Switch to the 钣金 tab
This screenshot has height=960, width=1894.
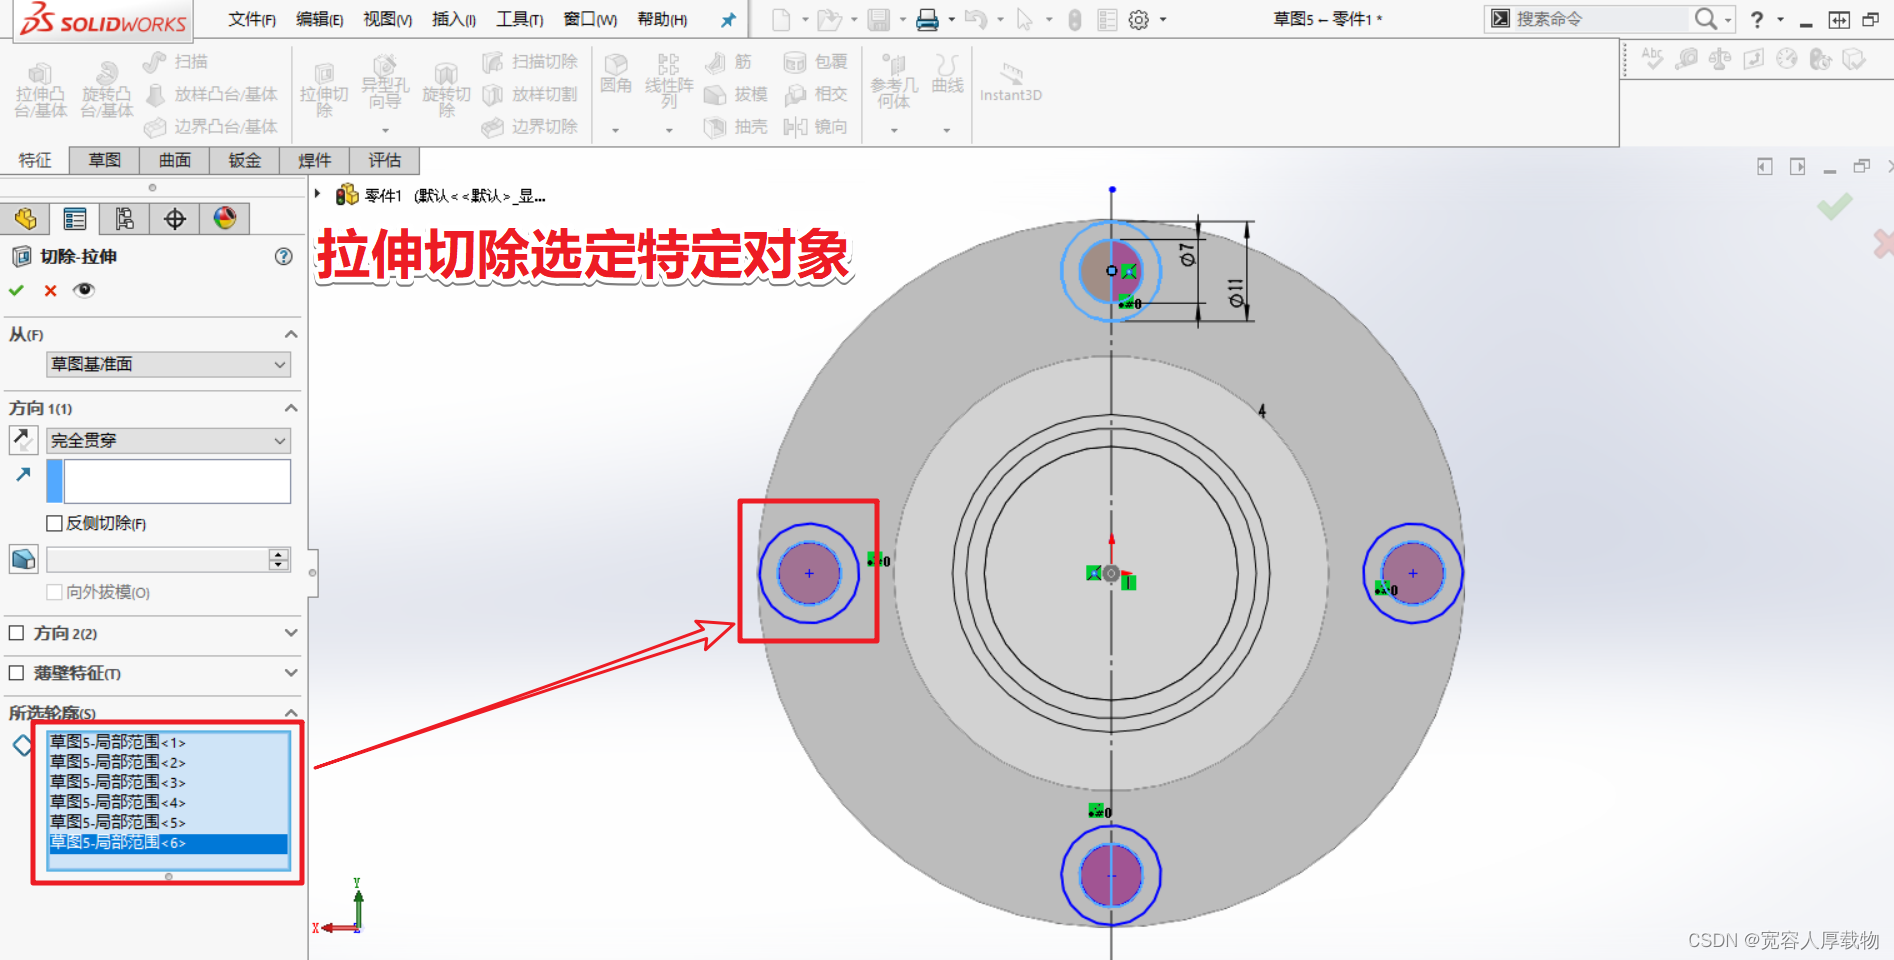[x=245, y=160]
